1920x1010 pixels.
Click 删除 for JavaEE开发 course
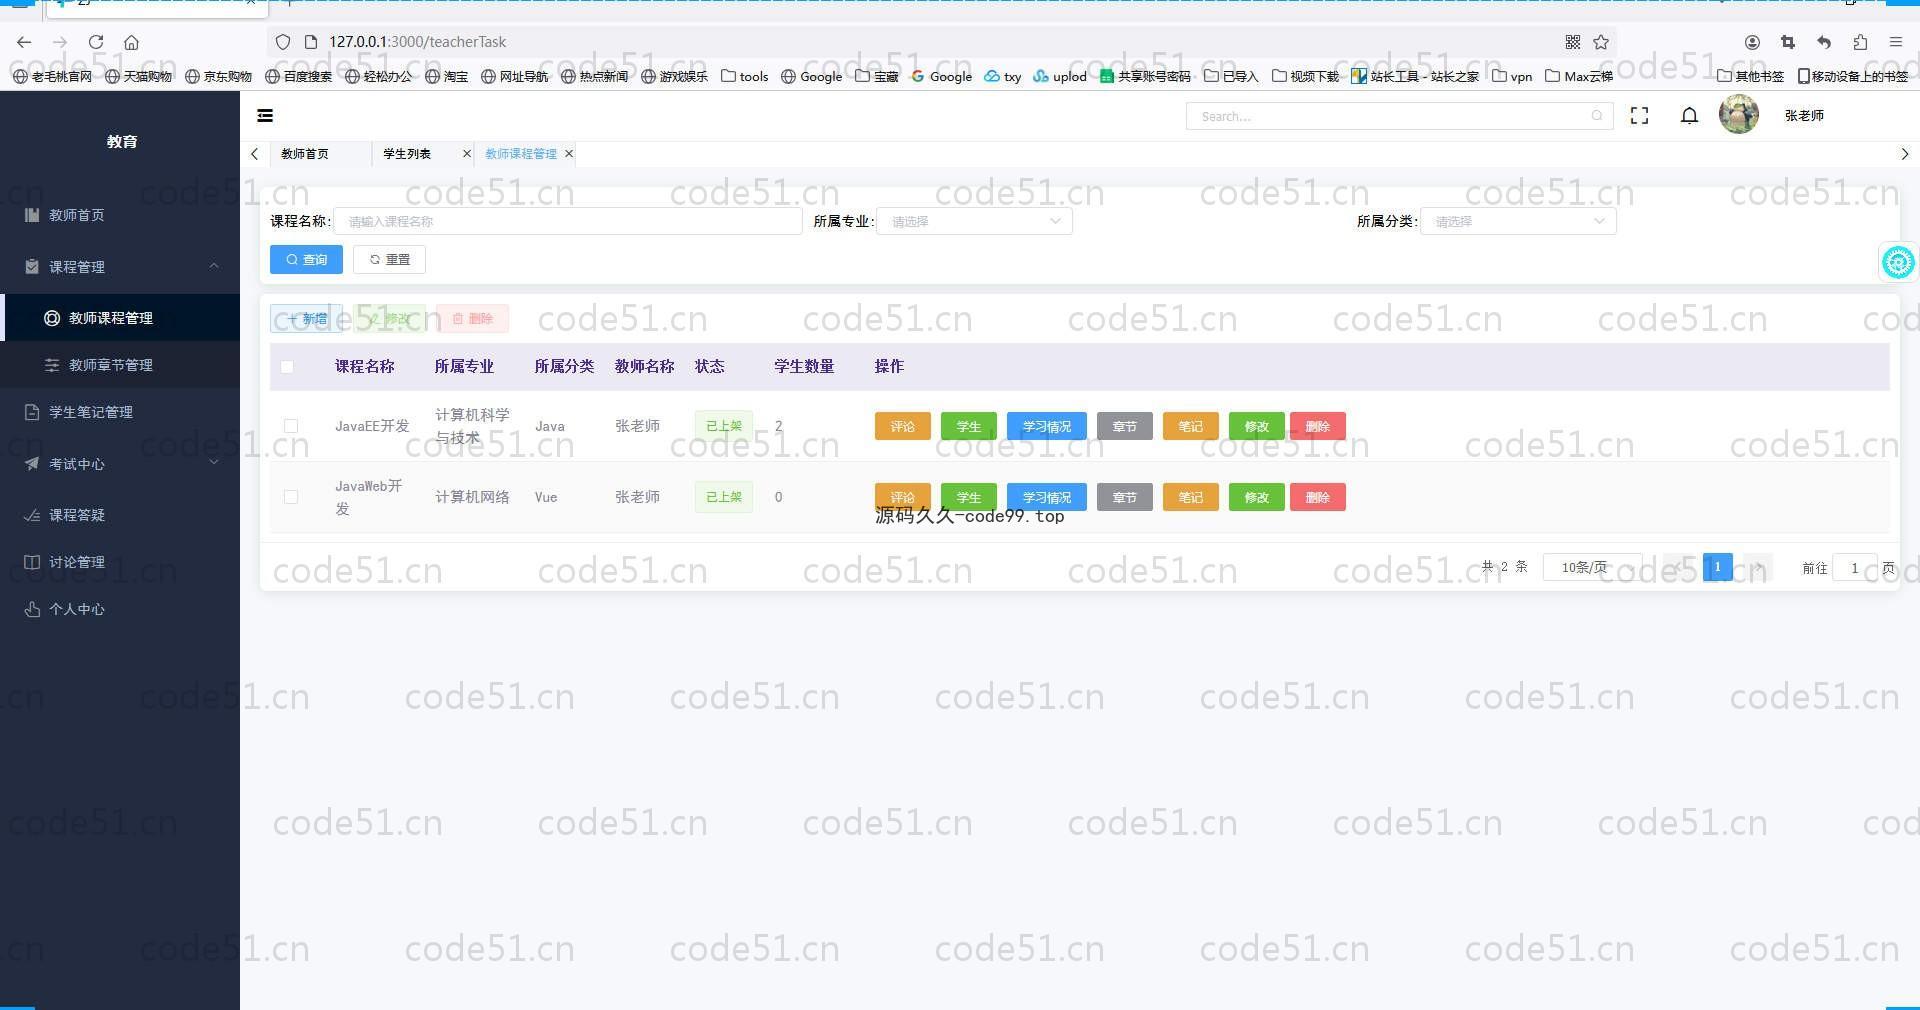coord(1317,426)
